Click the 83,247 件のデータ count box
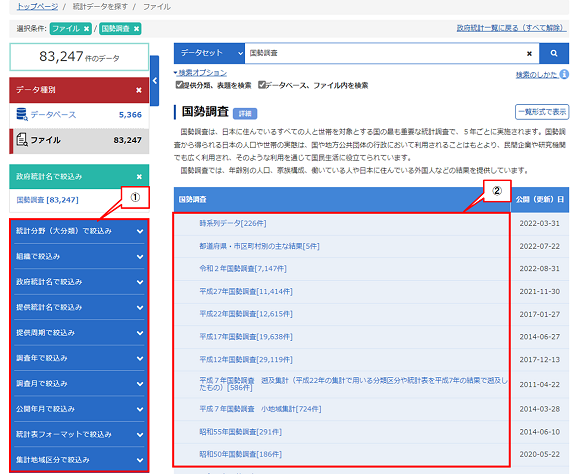This screenshot has width=581, height=474. [x=79, y=57]
